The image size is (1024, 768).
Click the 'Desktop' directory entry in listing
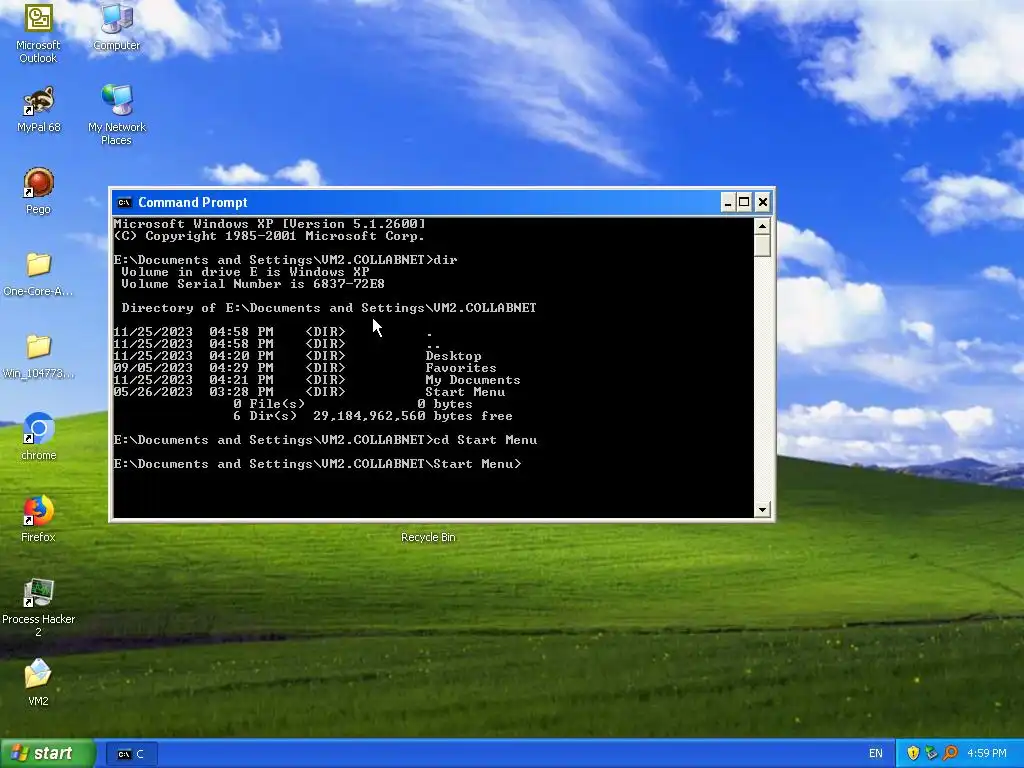click(453, 356)
